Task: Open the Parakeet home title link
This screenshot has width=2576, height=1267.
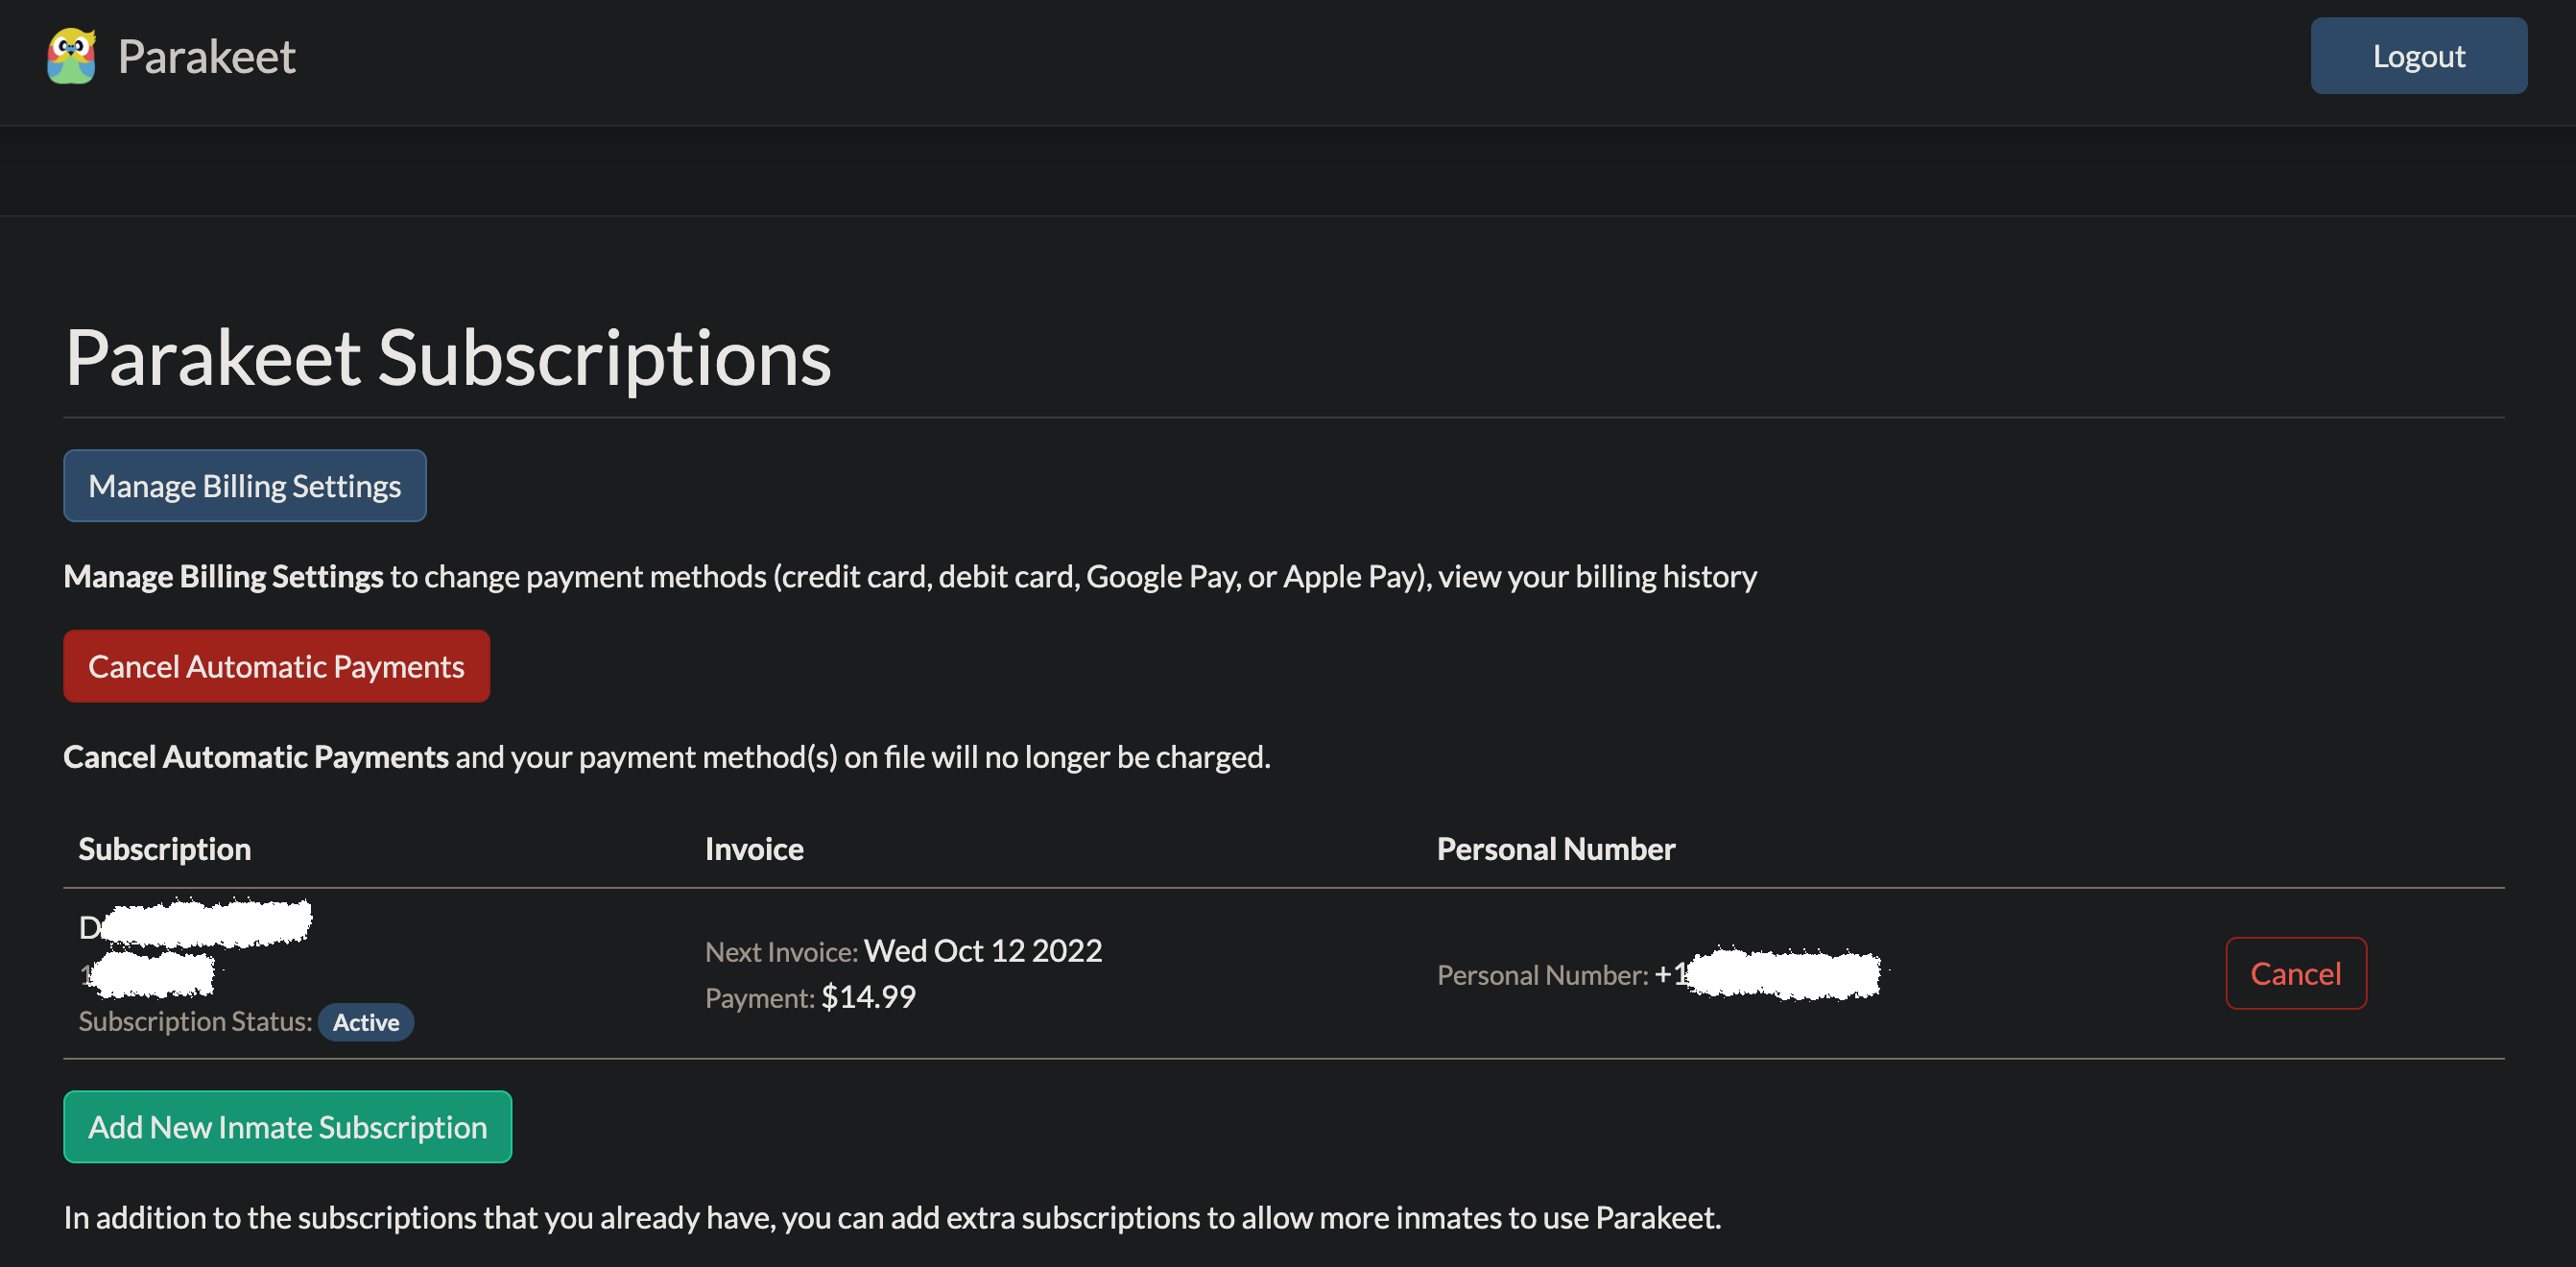Action: 206,56
